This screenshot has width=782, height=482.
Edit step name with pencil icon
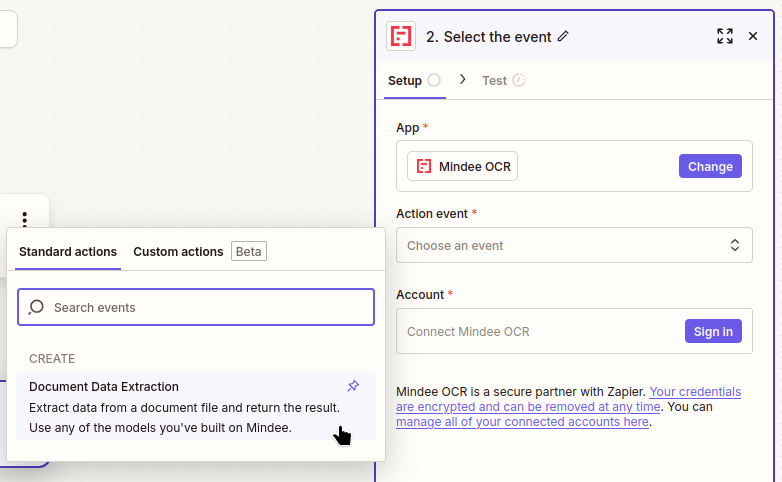[563, 36]
